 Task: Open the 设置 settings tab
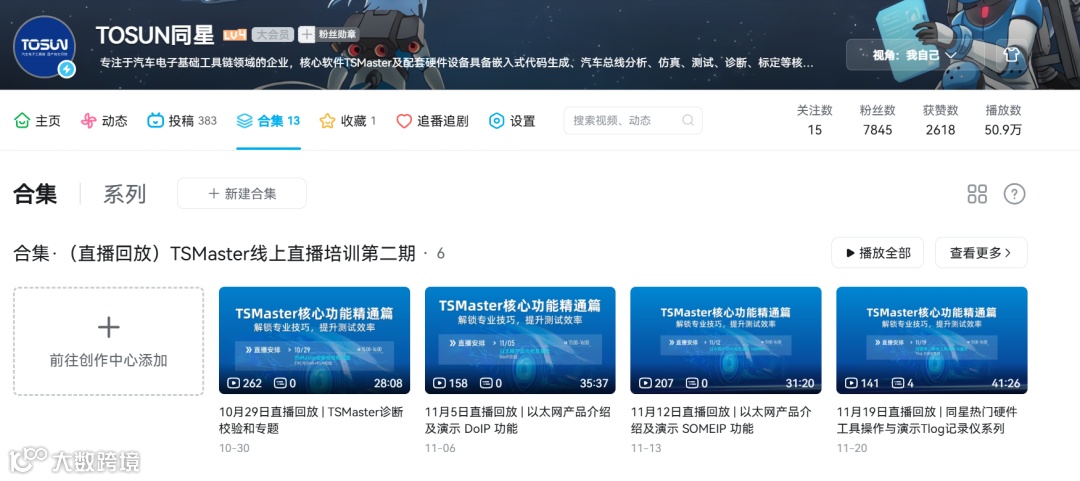pos(512,121)
